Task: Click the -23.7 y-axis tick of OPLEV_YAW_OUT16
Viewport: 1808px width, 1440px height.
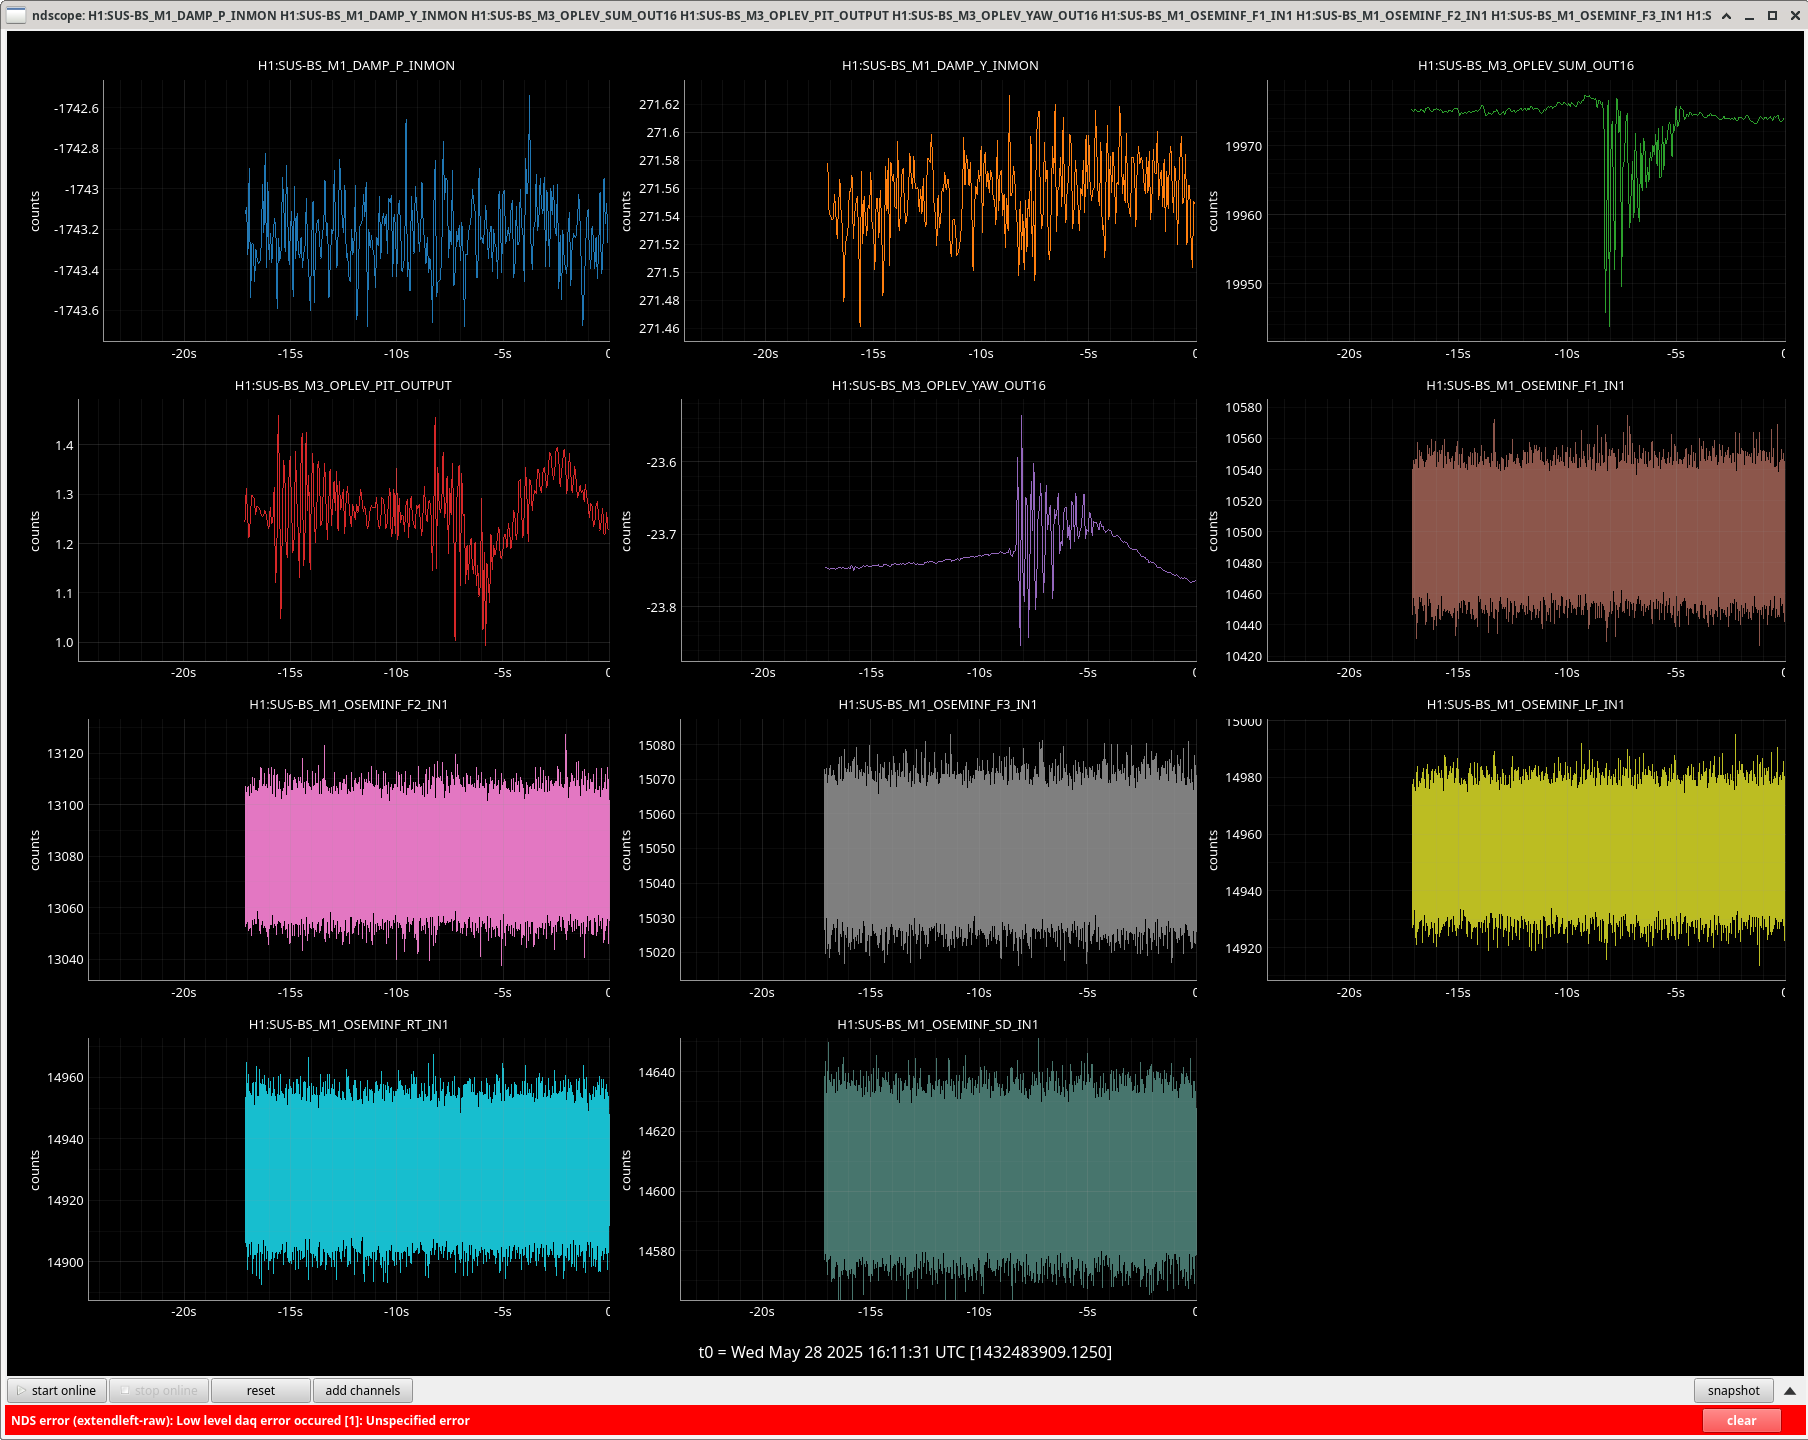Action: [x=661, y=534]
